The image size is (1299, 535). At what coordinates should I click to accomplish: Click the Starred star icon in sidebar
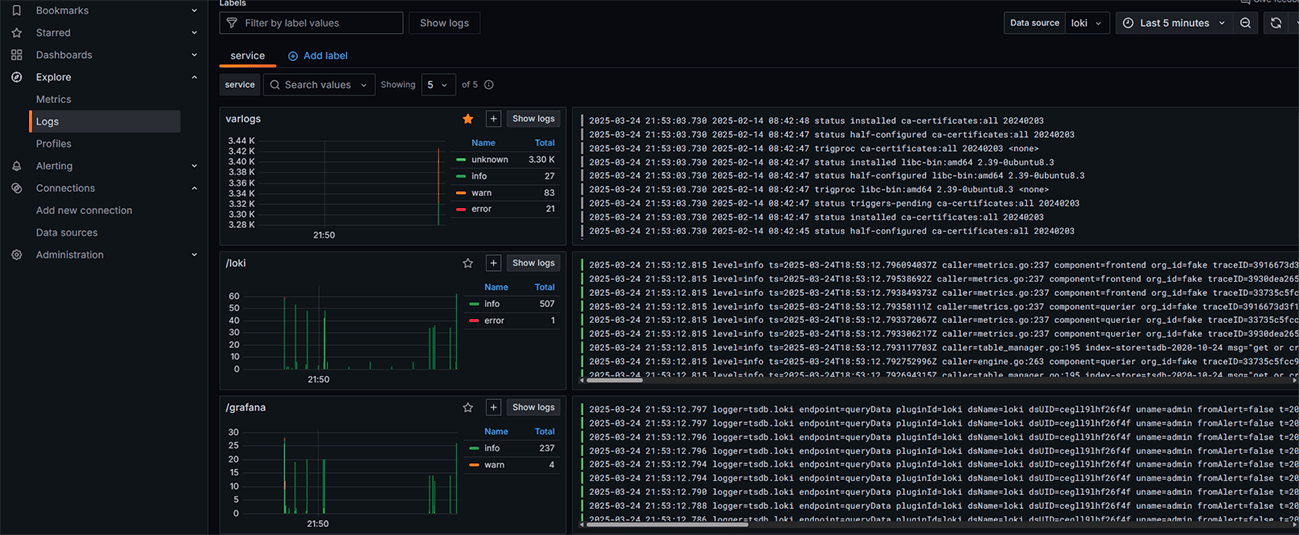16,33
